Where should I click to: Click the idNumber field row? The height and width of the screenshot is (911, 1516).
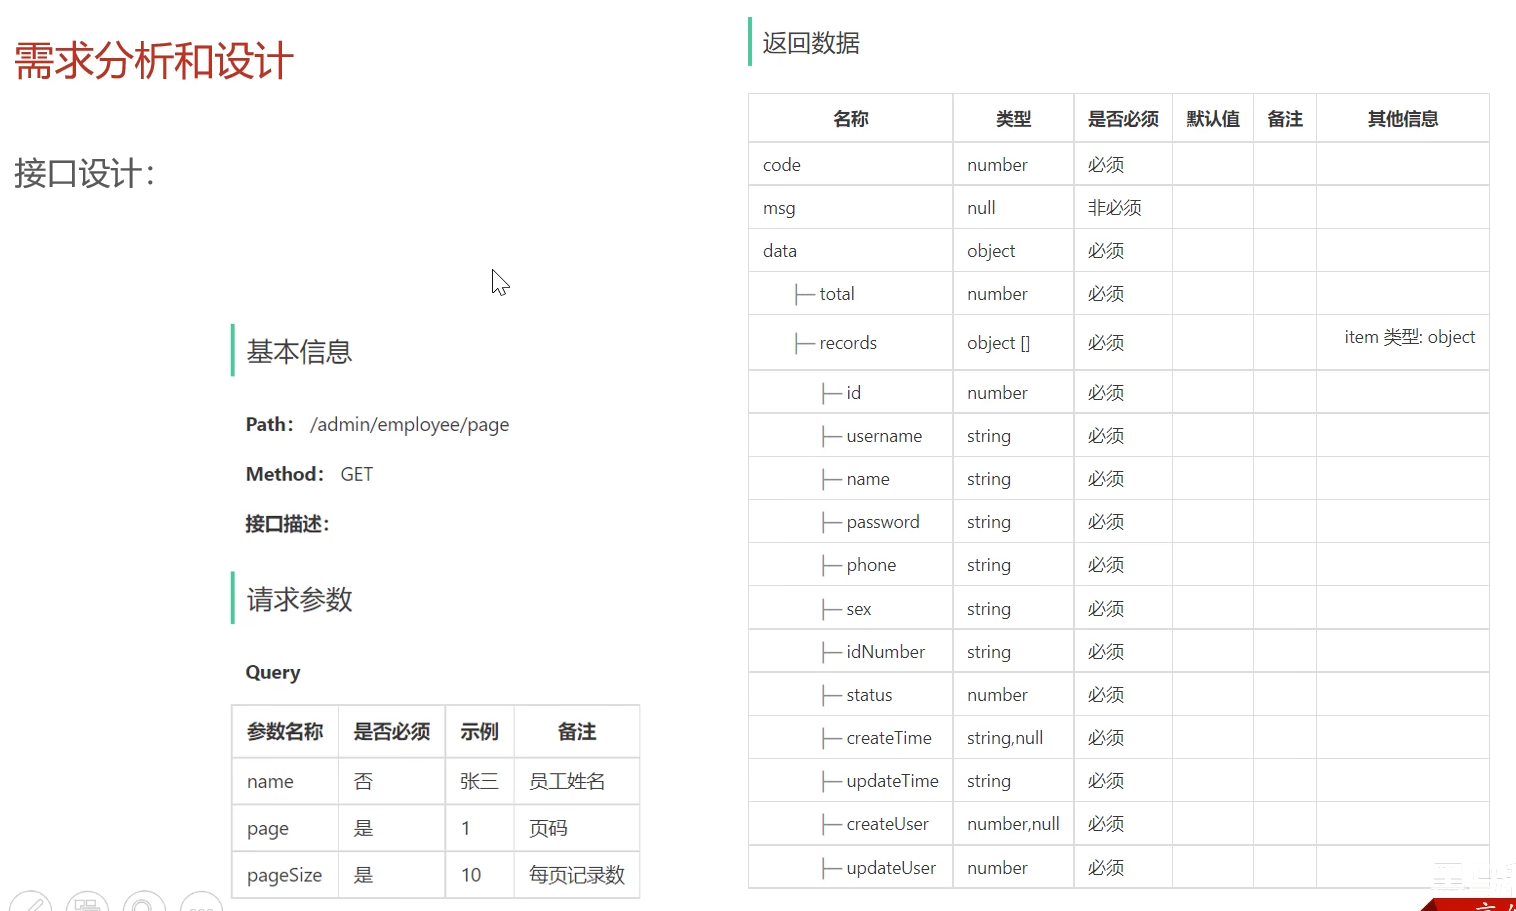click(1119, 652)
